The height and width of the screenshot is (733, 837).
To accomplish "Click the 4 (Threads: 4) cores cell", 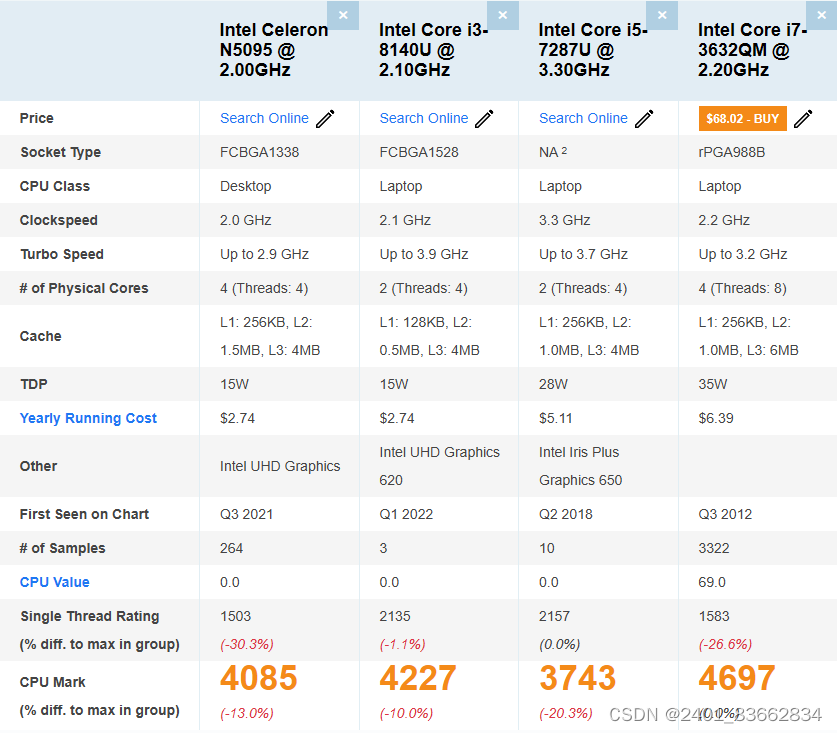I will pos(264,288).
